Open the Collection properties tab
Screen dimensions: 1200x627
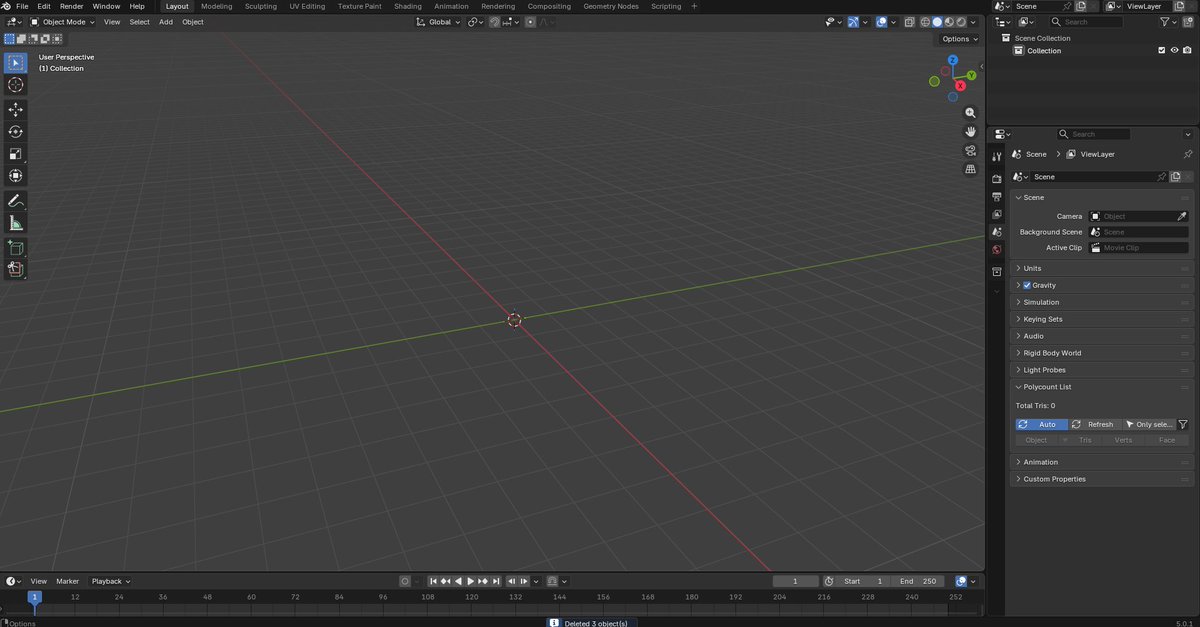tap(997, 272)
